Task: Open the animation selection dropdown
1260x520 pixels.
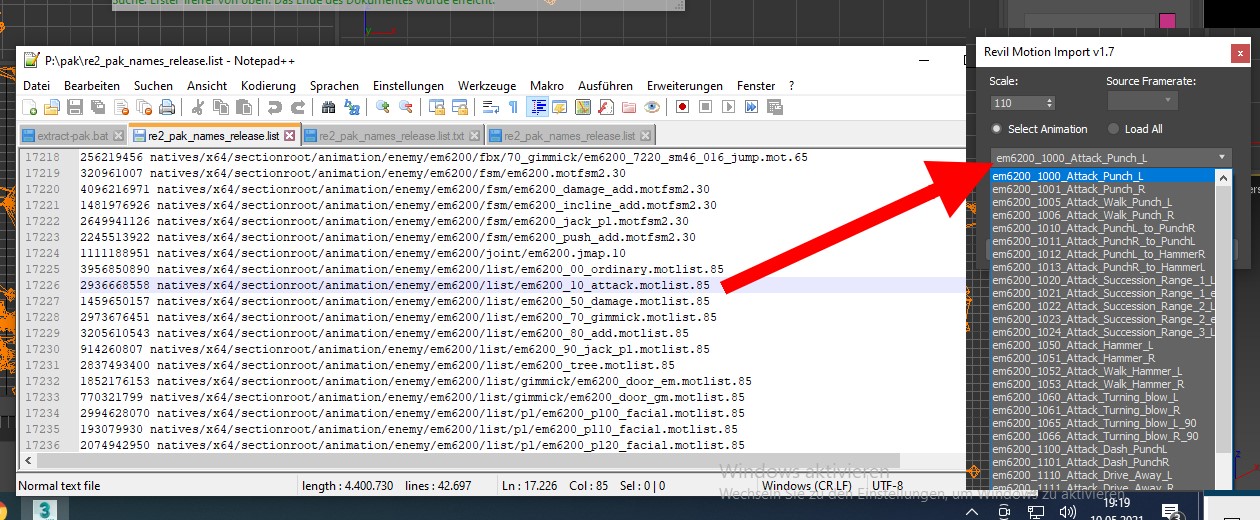Action: click(x=1111, y=158)
